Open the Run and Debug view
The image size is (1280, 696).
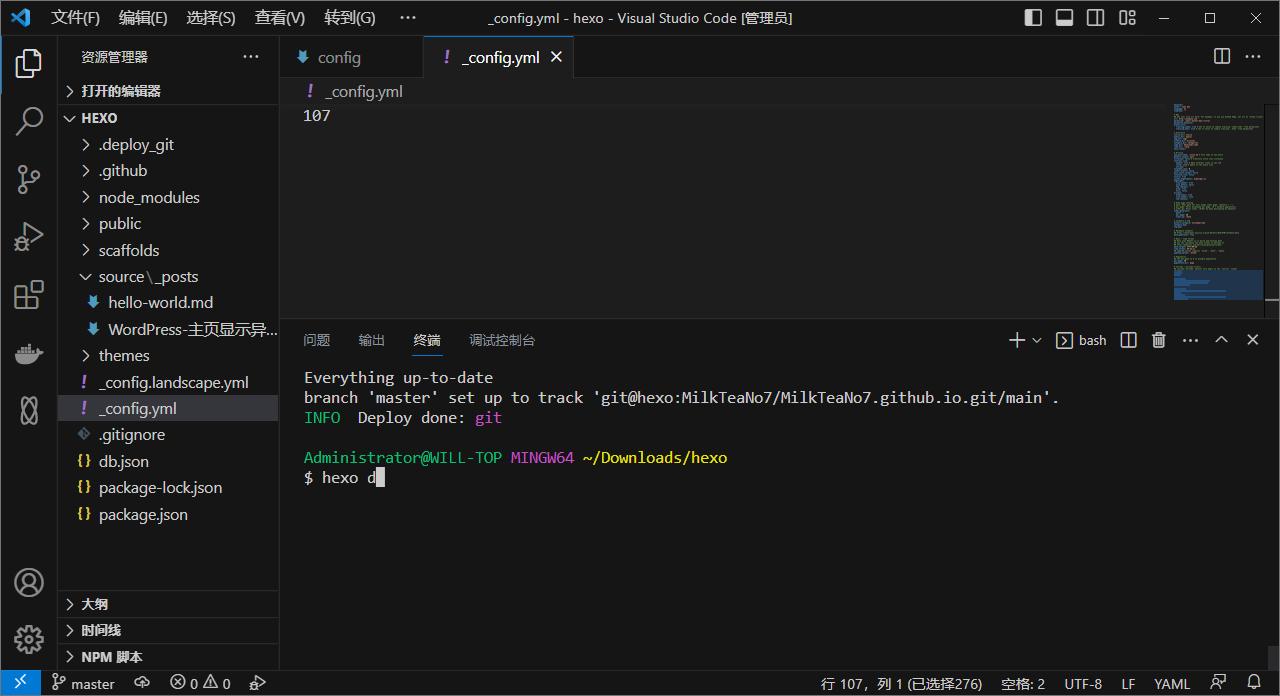click(x=29, y=237)
